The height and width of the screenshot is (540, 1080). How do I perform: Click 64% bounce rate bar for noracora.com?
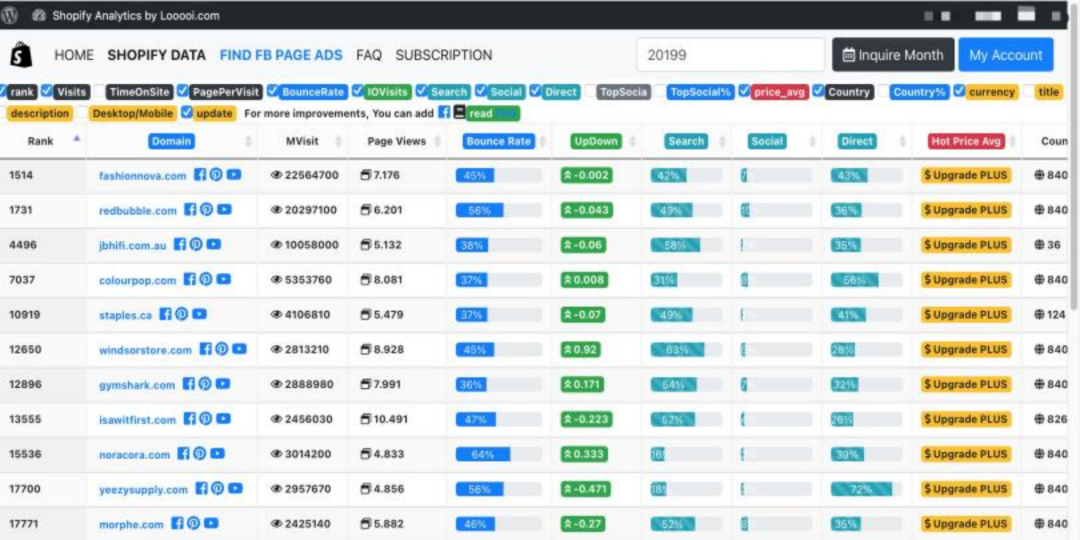coord(483,455)
